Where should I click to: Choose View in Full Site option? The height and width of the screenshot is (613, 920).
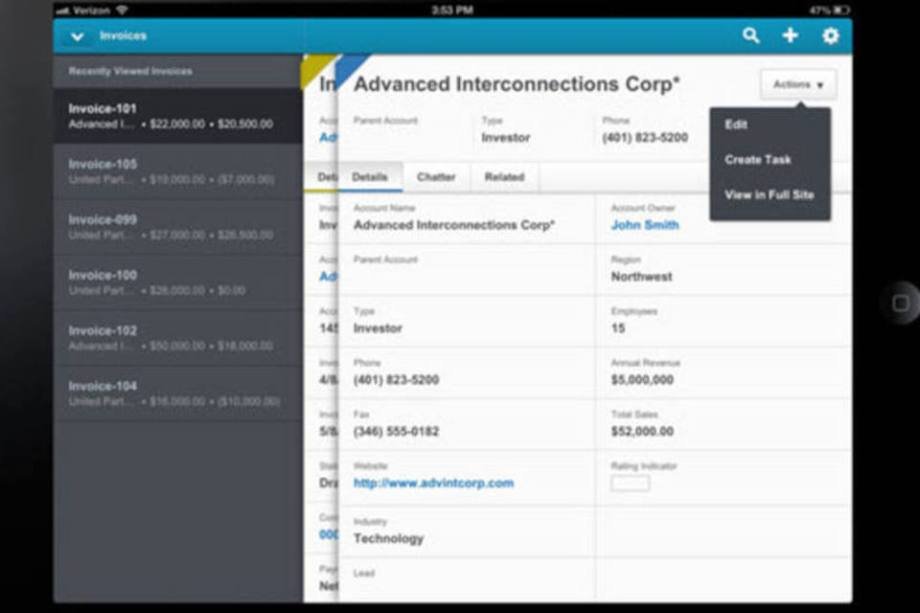(769, 195)
